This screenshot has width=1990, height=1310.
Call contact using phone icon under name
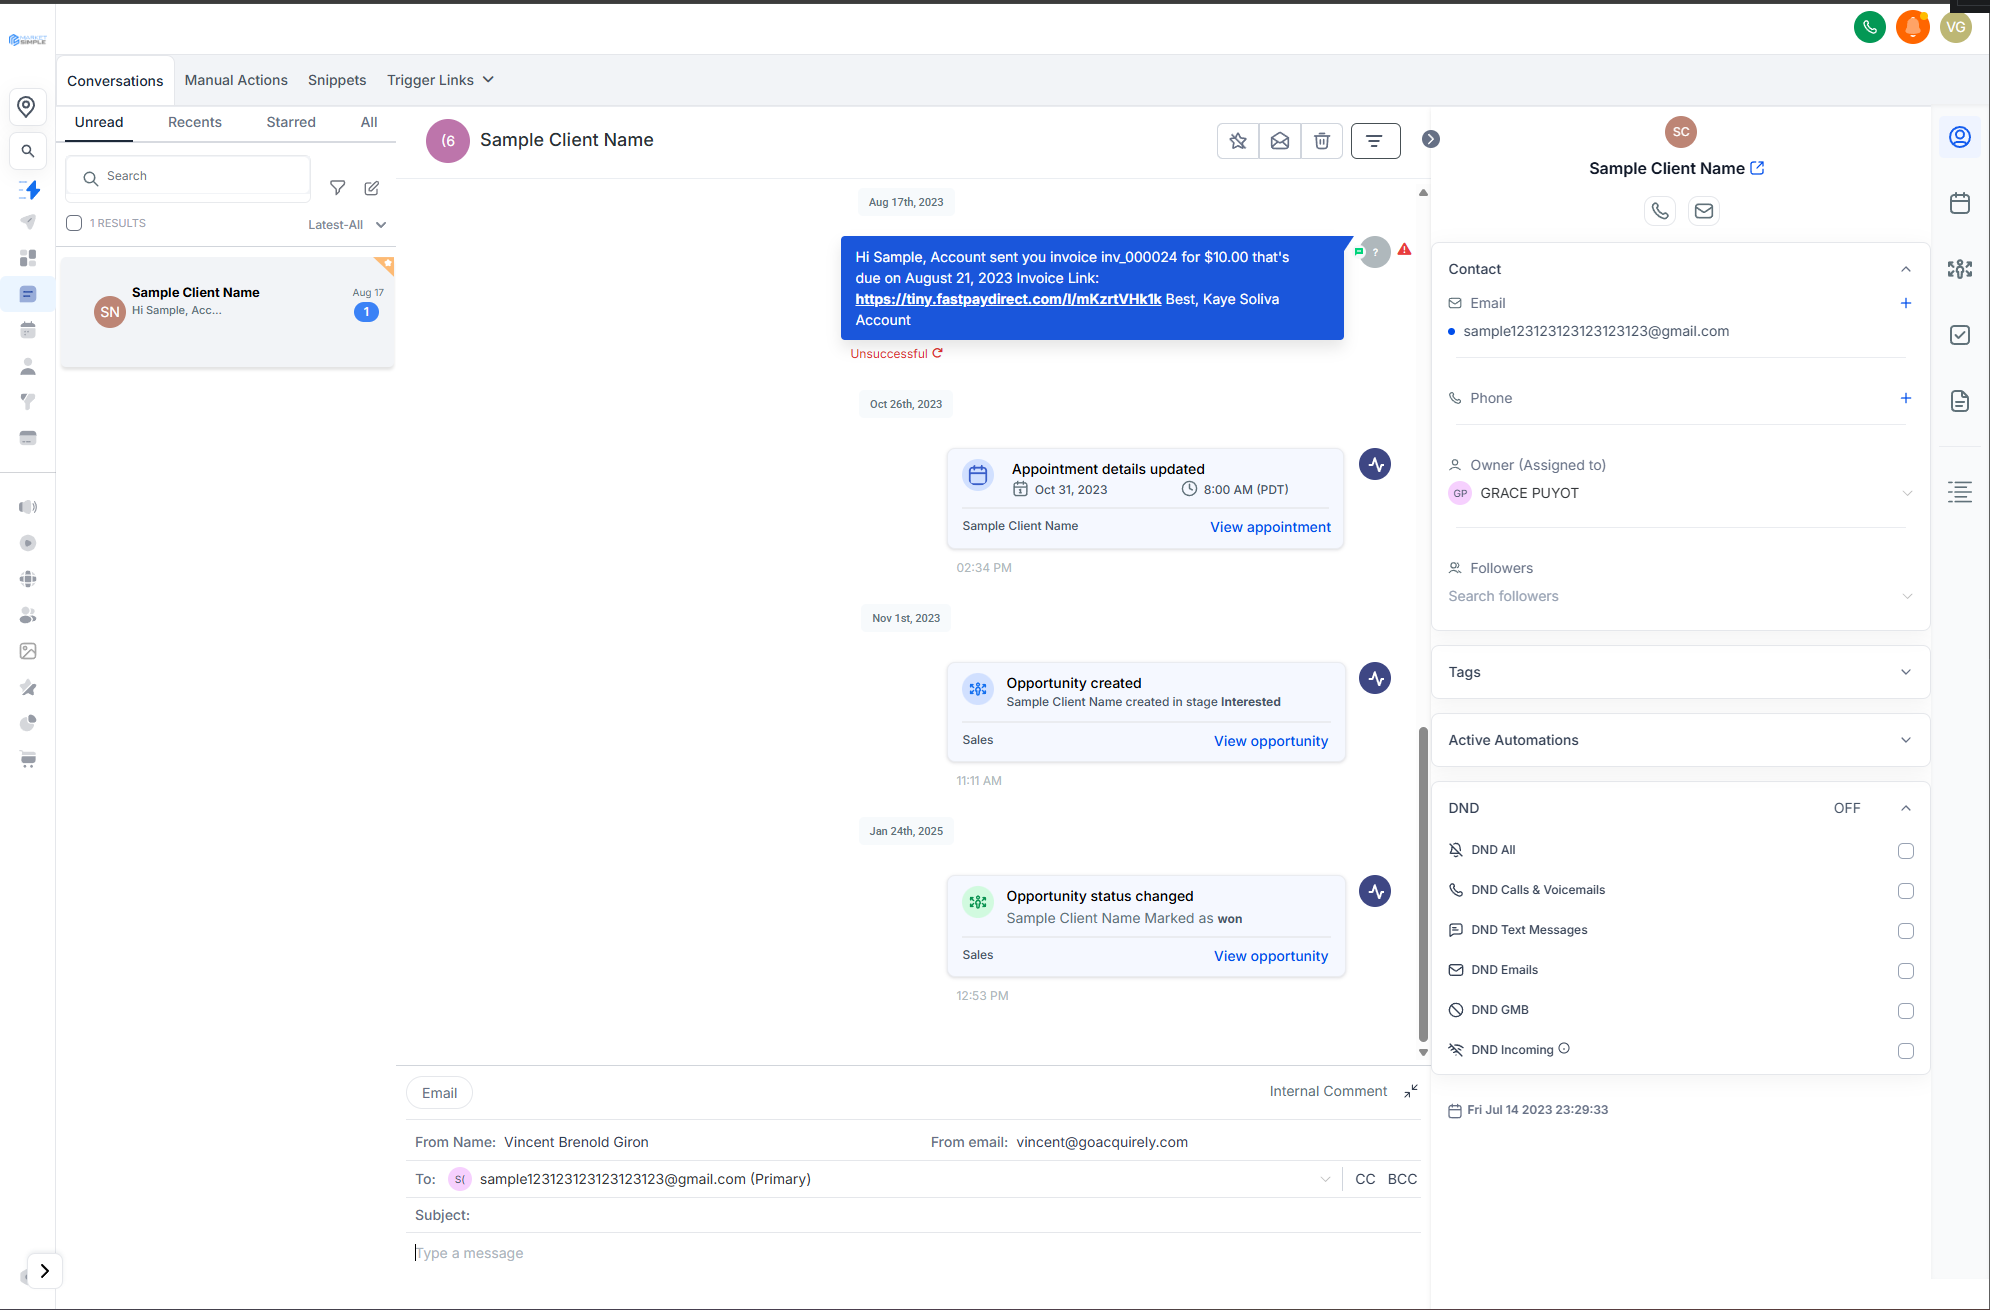point(1660,211)
